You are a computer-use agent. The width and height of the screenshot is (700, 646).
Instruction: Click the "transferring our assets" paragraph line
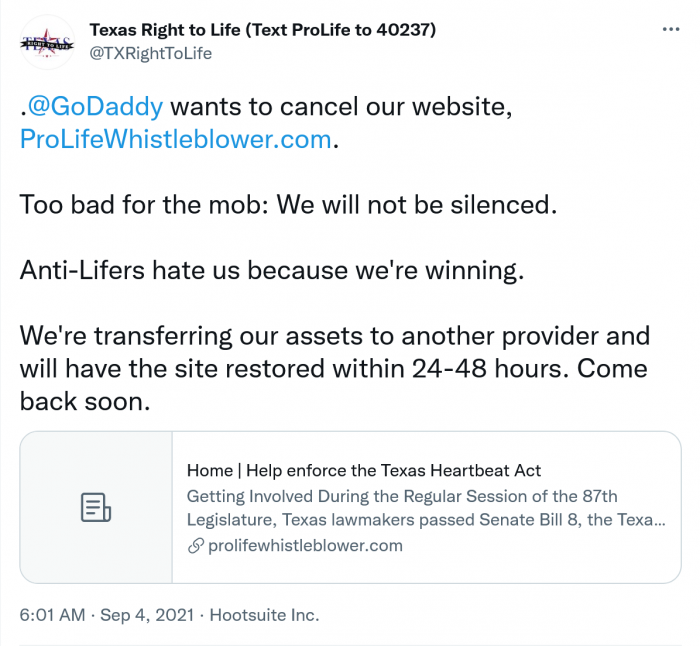point(334,335)
